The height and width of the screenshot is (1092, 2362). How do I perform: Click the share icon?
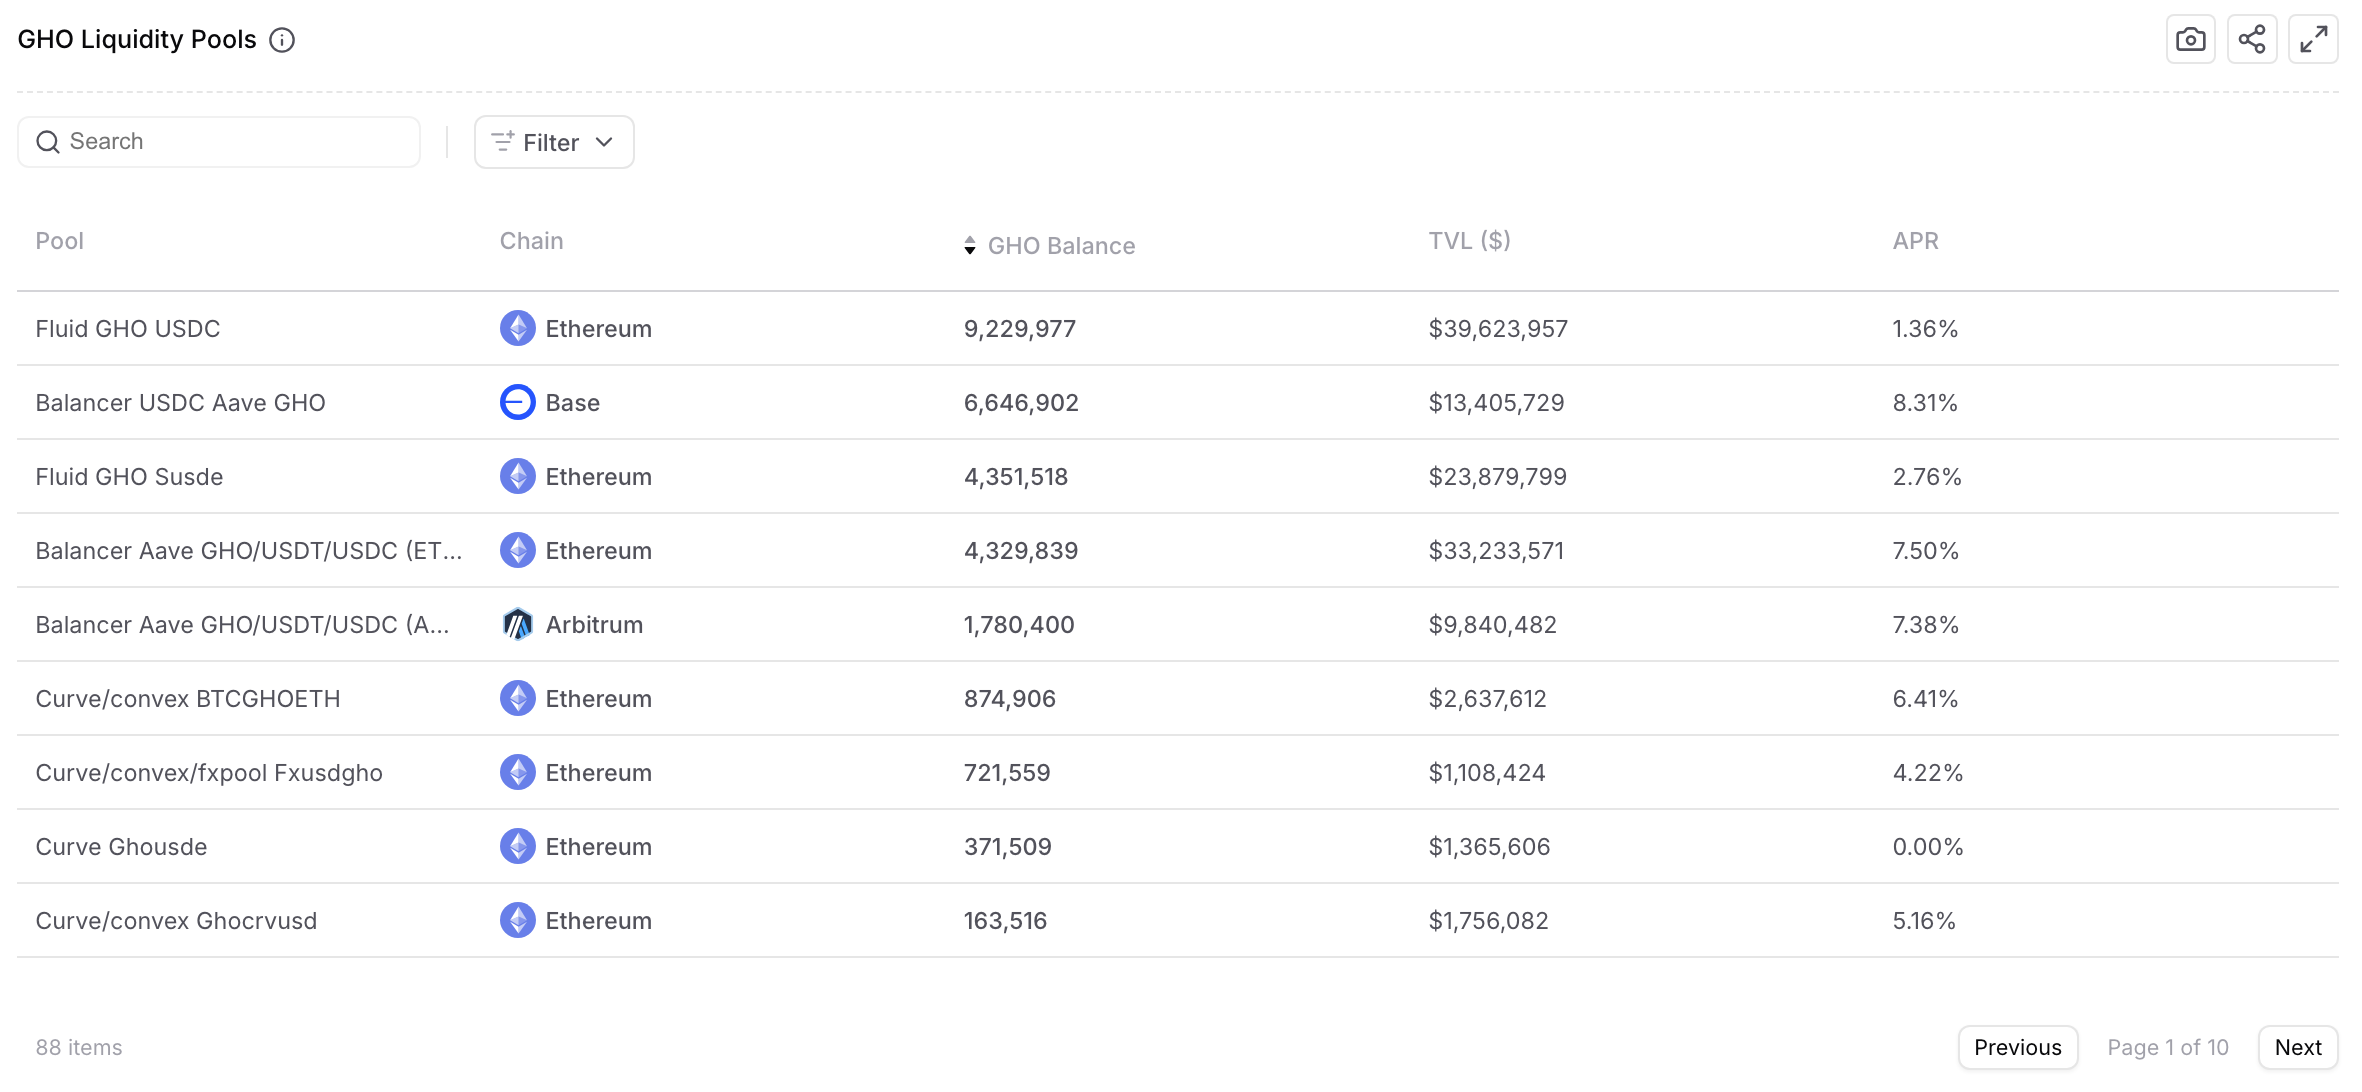(2252, 40)
